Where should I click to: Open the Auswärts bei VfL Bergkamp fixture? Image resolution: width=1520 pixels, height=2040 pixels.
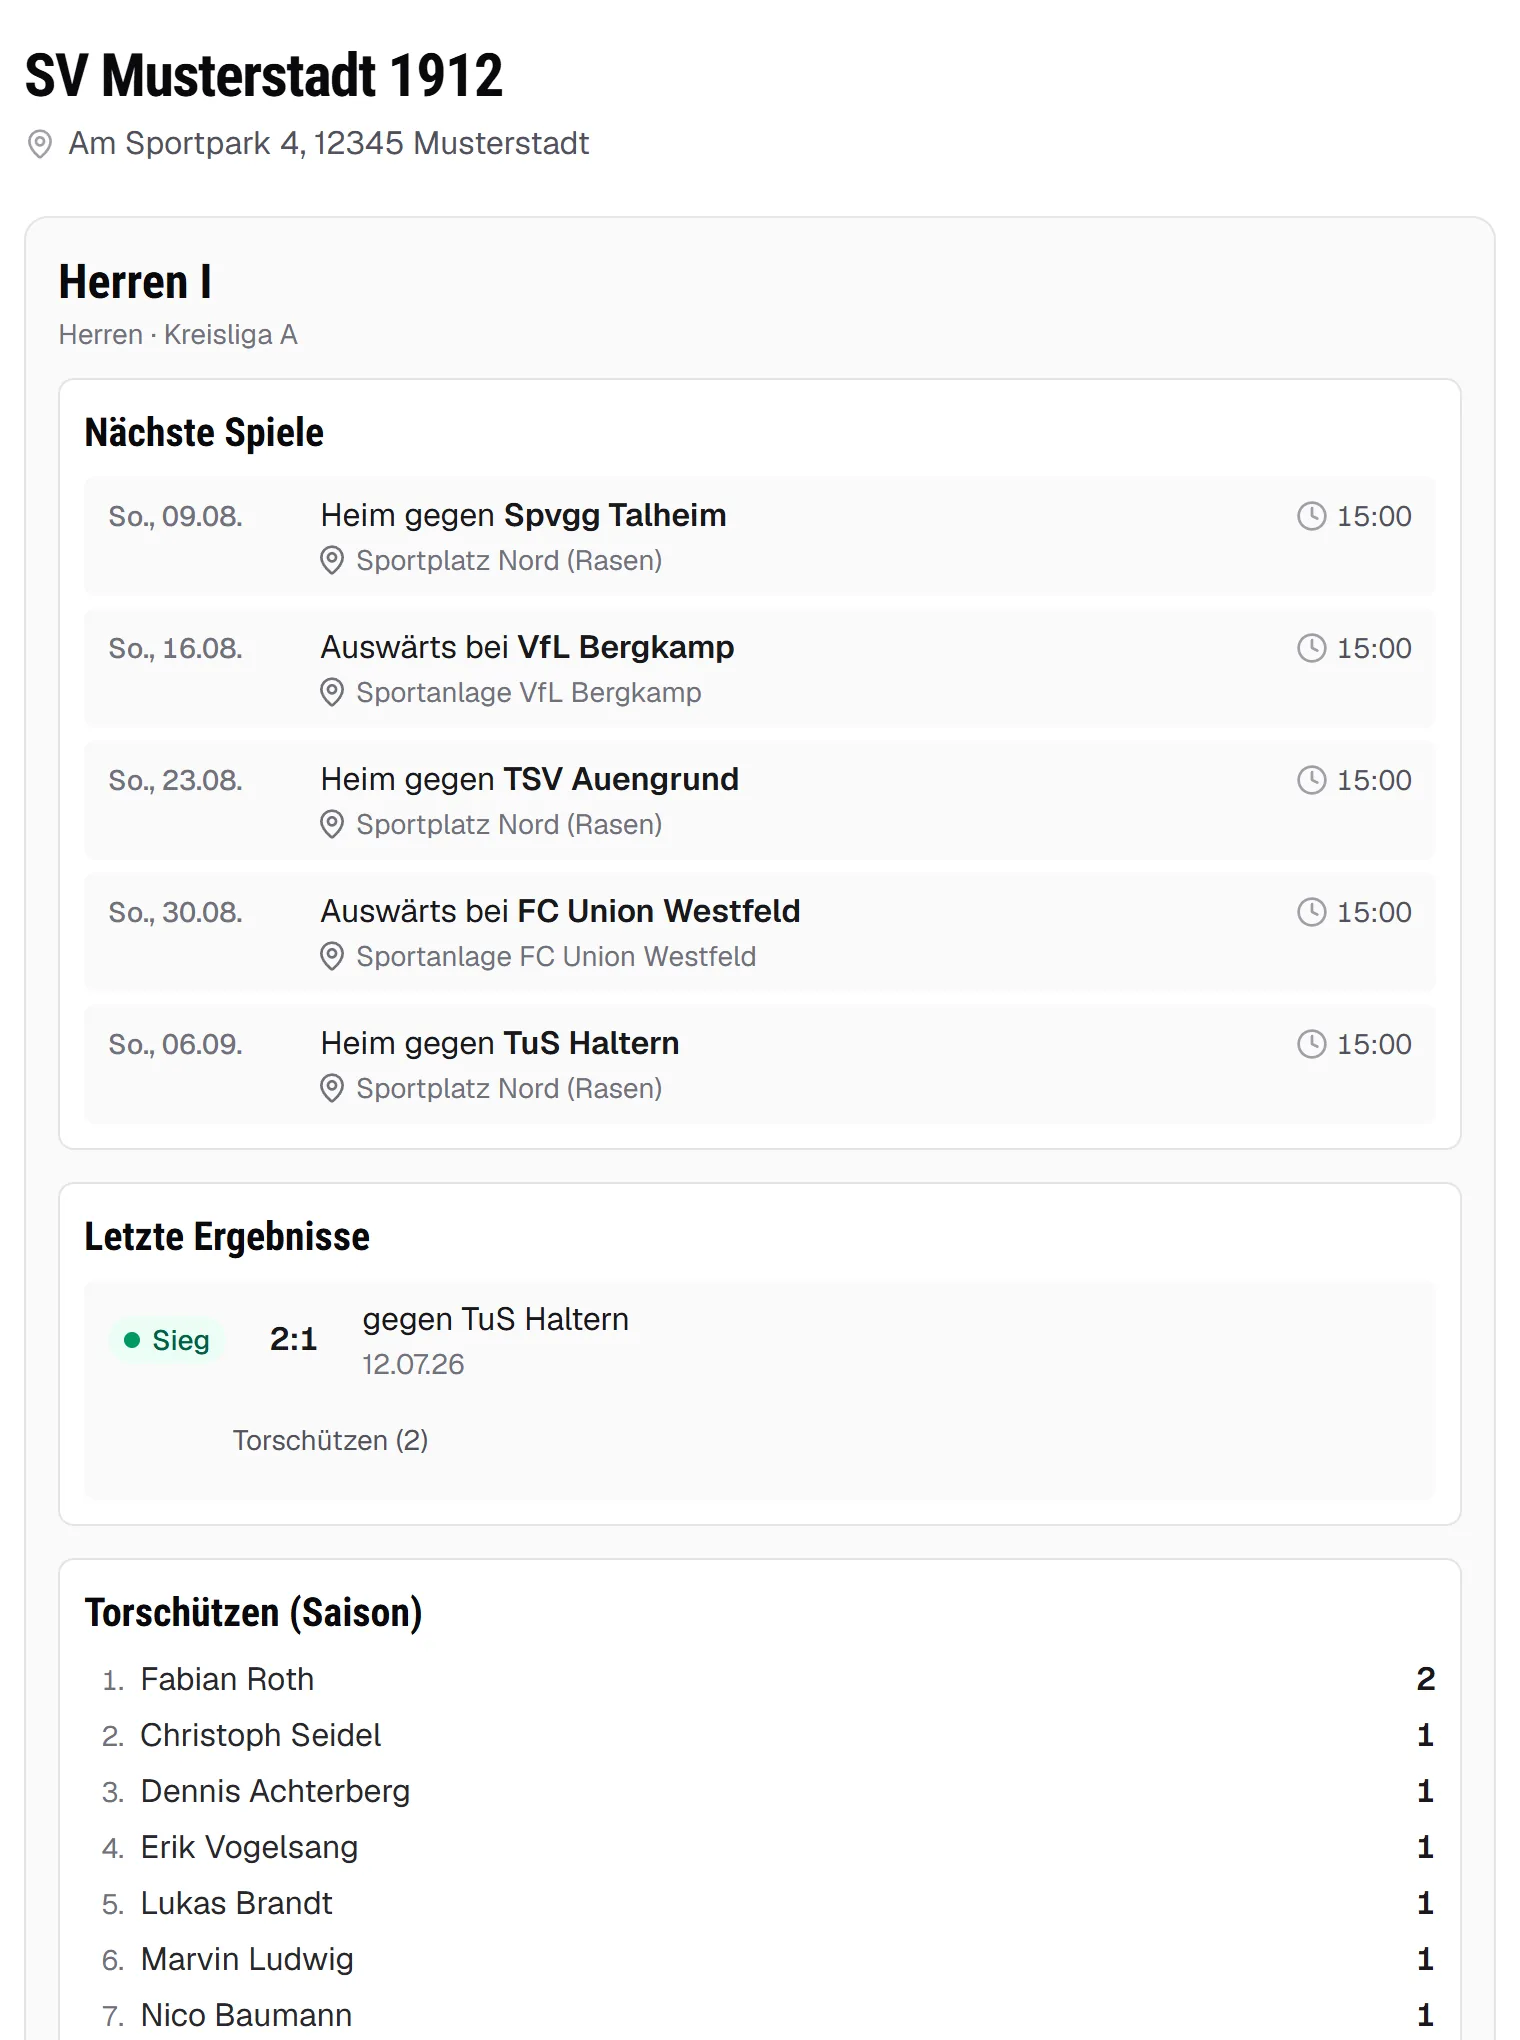[760, 668]
